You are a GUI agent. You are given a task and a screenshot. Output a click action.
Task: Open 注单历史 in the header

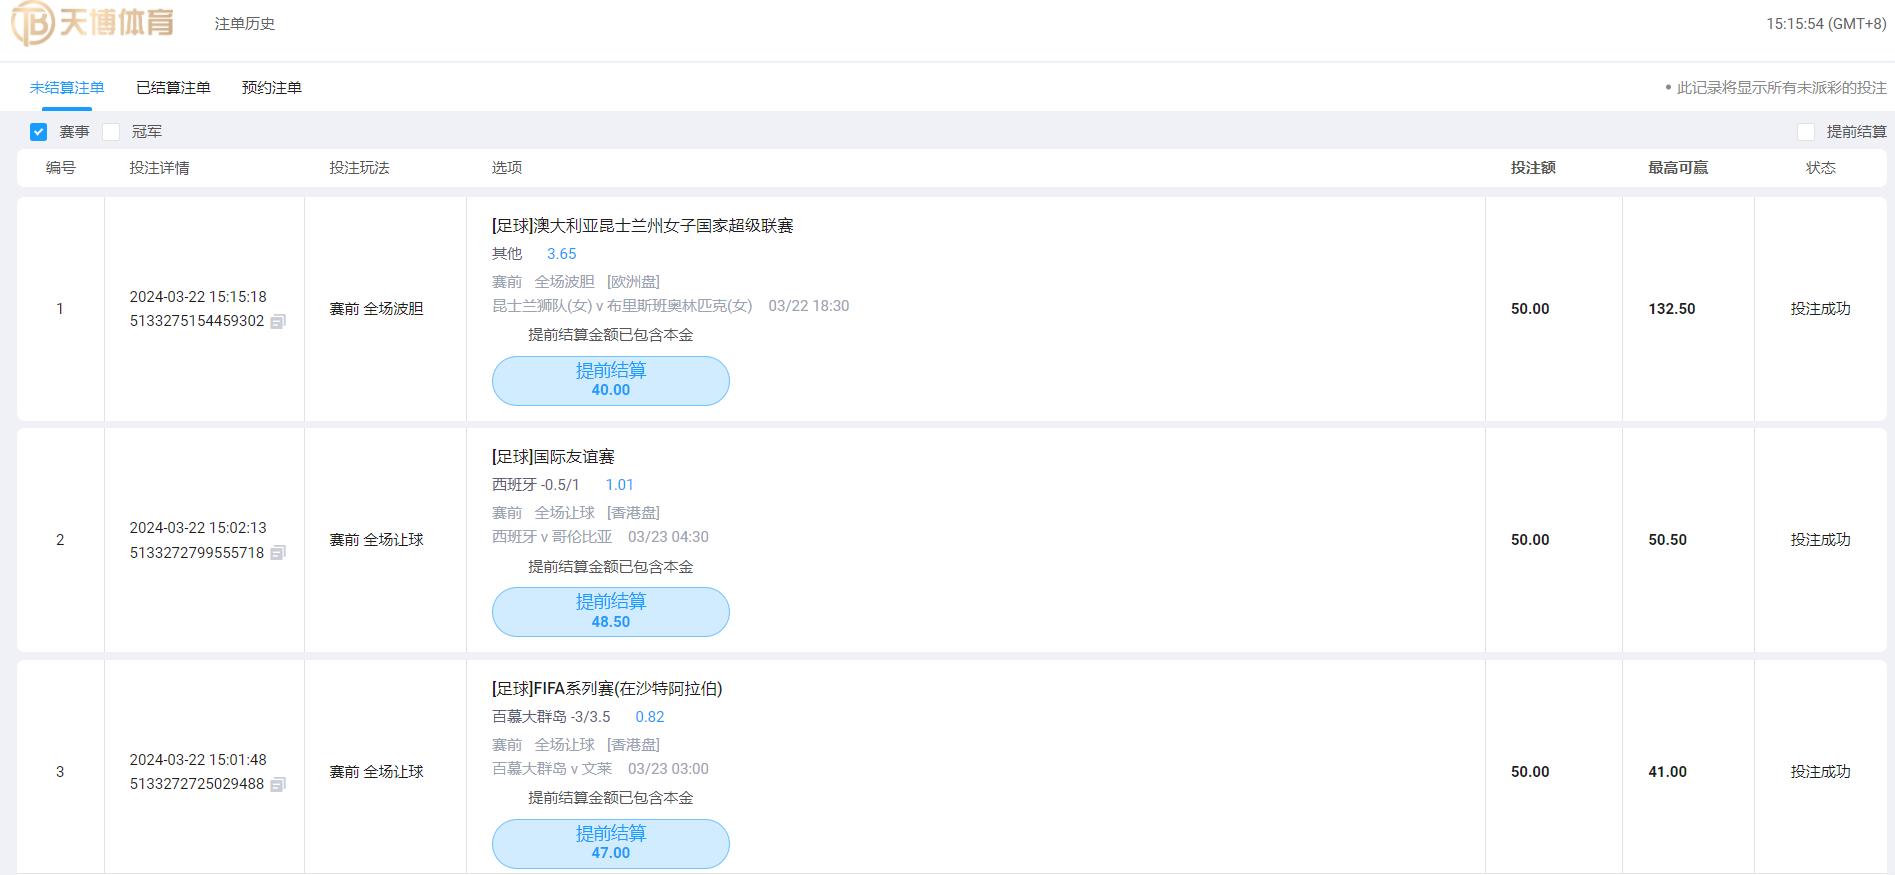click(x=245, y=24)
